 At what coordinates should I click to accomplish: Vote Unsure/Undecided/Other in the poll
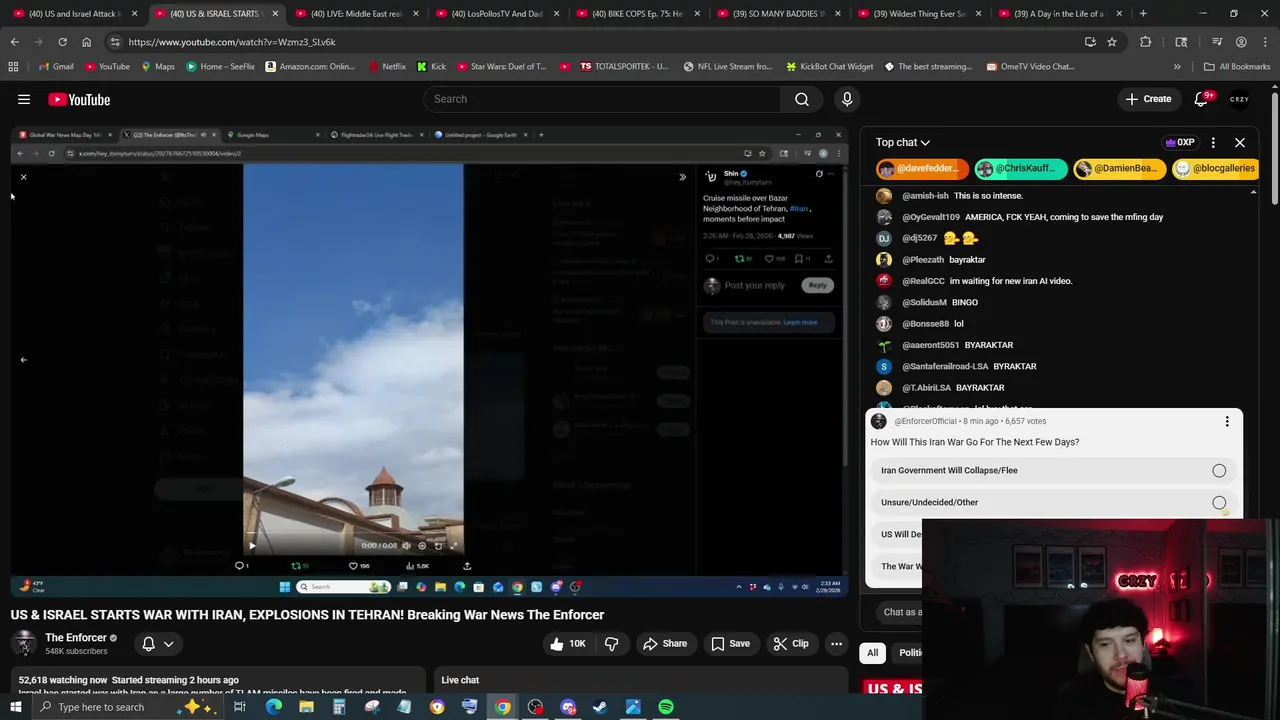(x=1052, y=502)
